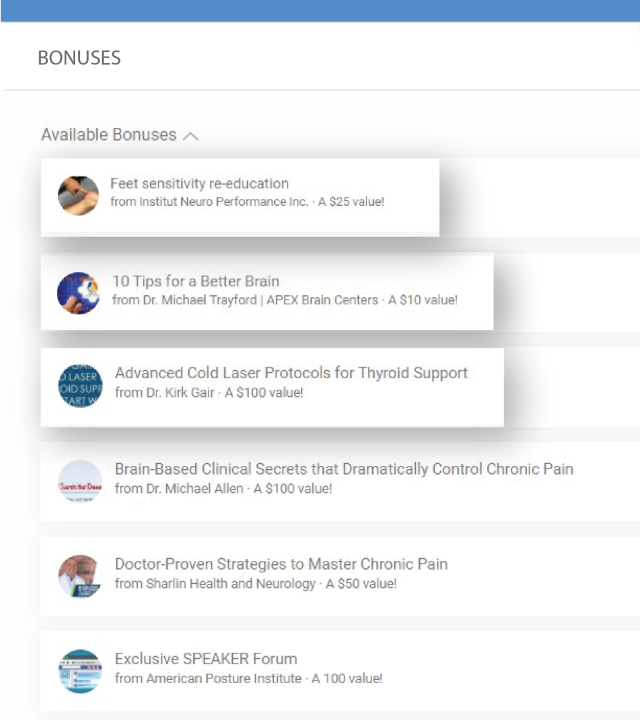640x720 pixels.
Task: Open Brain-Based Clinical Secrets chronic pain bonus
Action: tap(344, 469)
